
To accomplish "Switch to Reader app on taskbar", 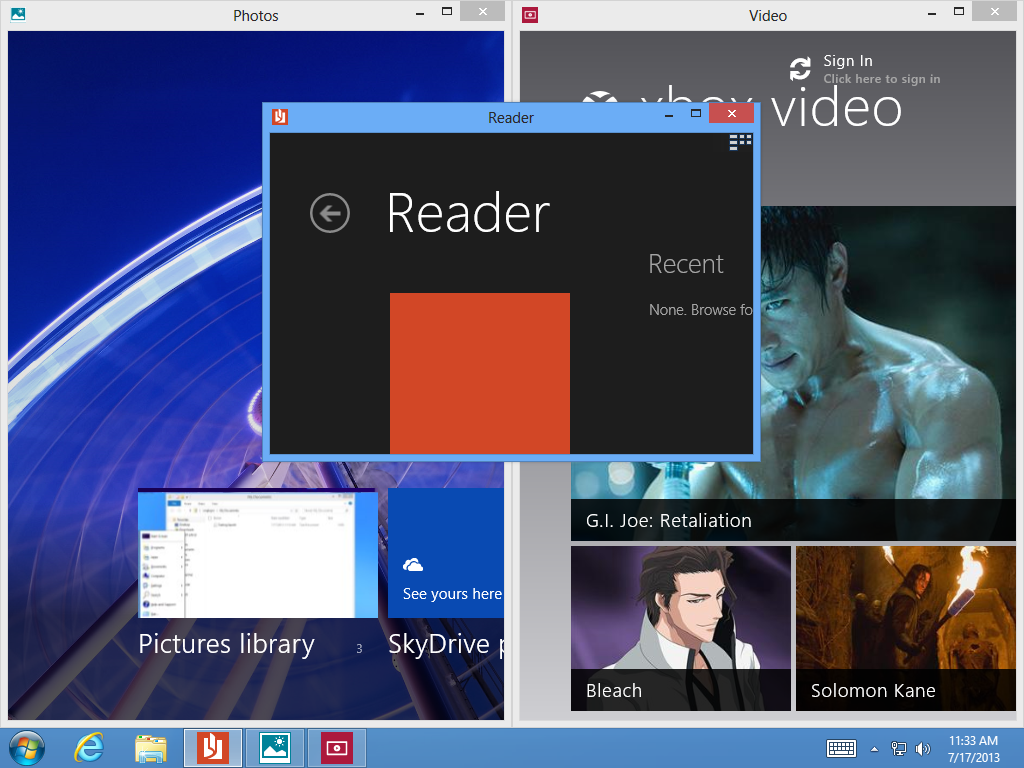I will [213, 748].
